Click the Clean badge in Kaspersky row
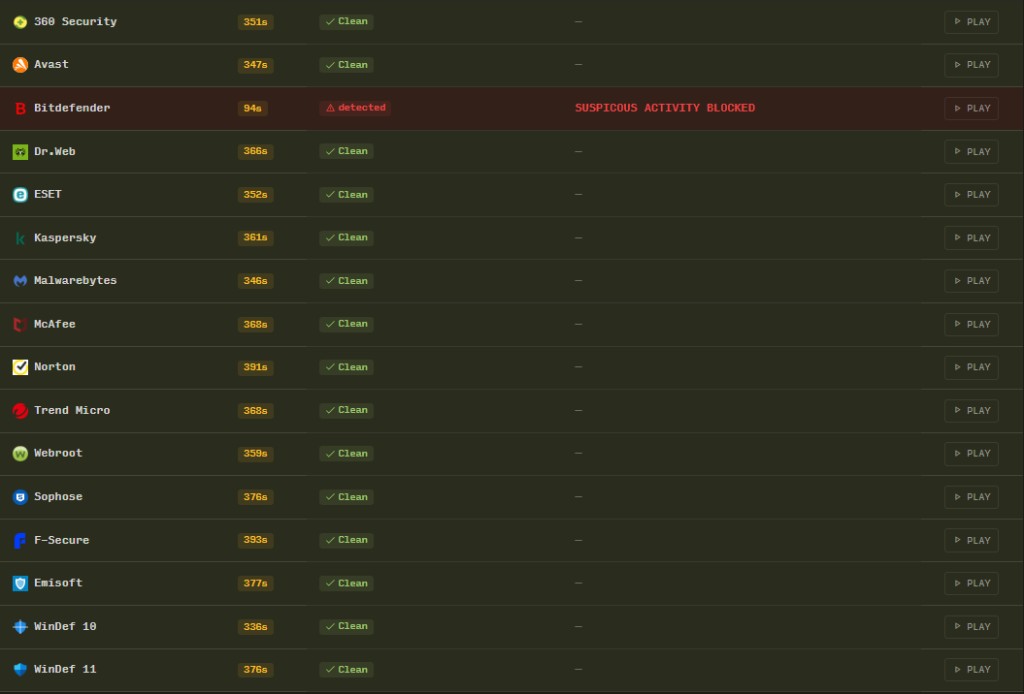The height and width of the screenshot is (694, 1024). (346, 238)
